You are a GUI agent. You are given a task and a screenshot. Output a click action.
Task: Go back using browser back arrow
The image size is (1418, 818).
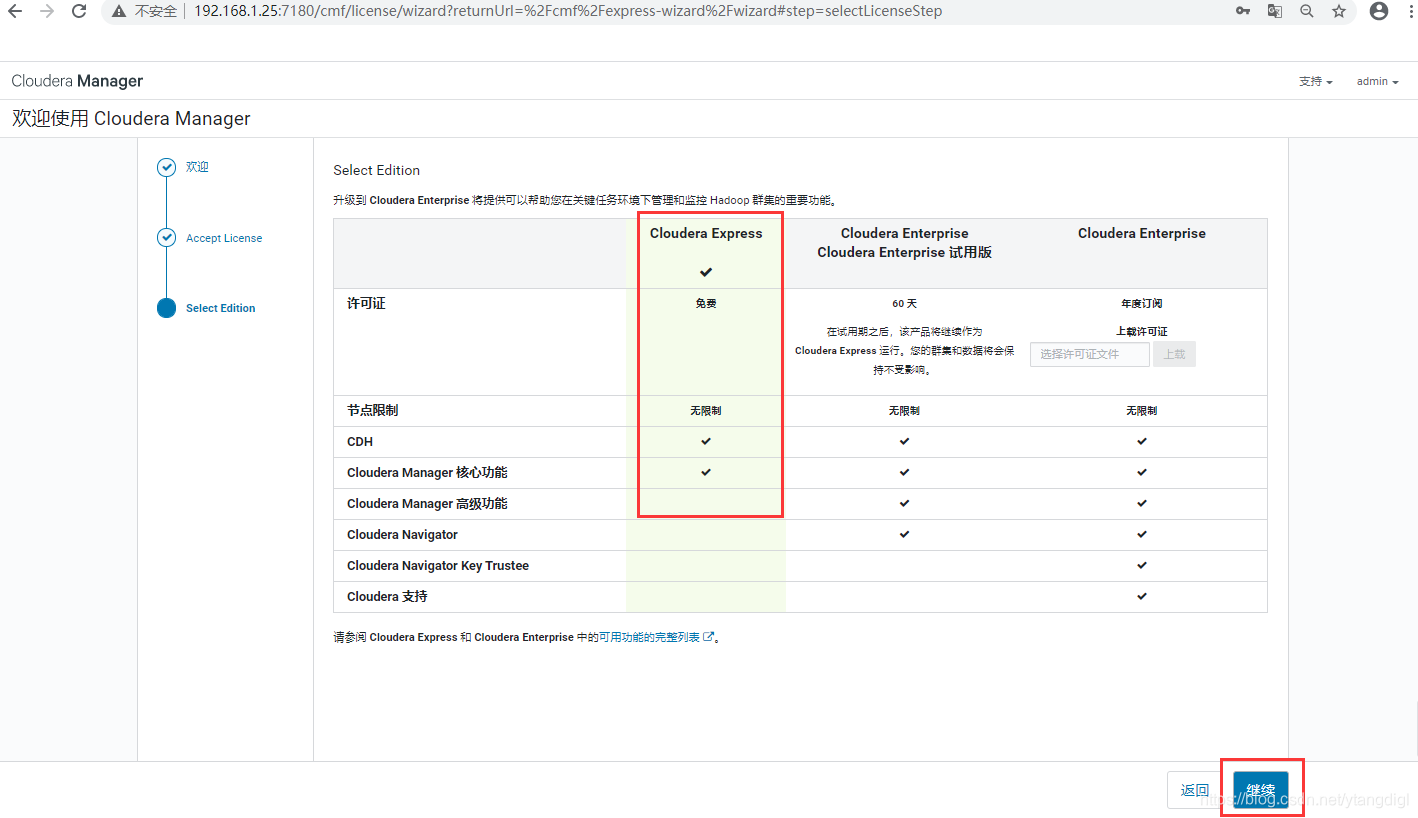(x=15, y=12)
